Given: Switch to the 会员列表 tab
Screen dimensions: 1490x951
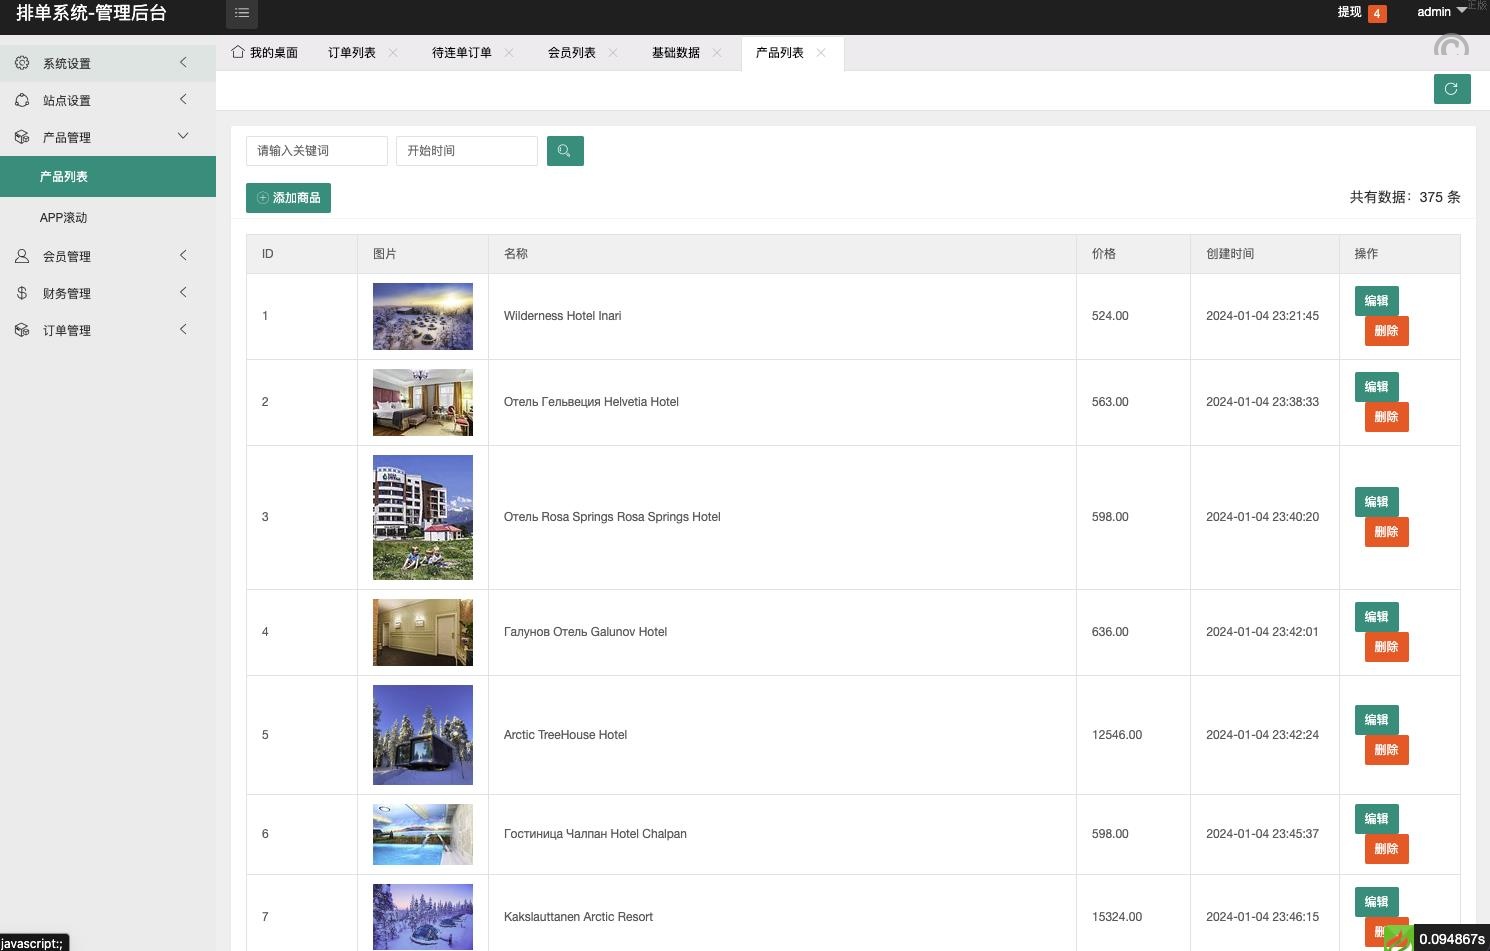Looking at the screenshot, I should (571, 53).
